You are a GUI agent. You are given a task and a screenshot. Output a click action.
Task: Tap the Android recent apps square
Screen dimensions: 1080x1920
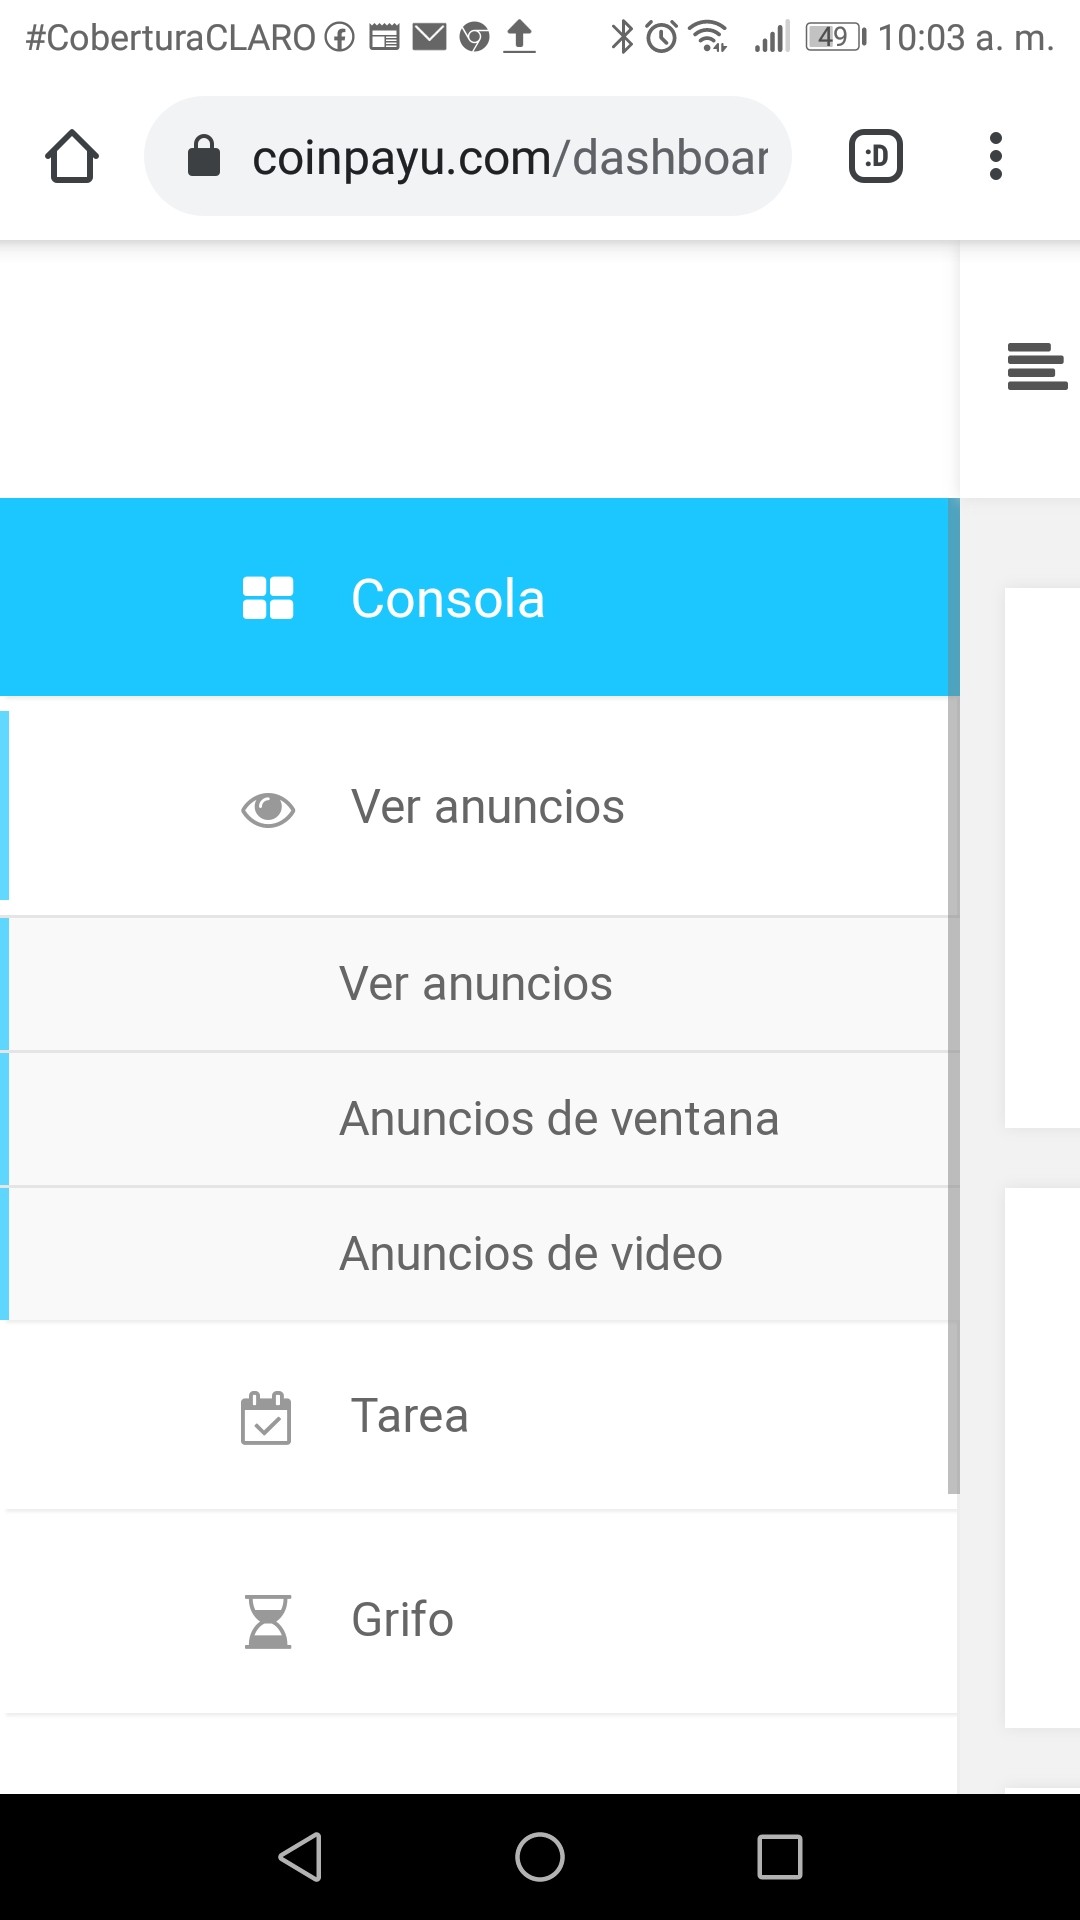tap(780, 1857)
